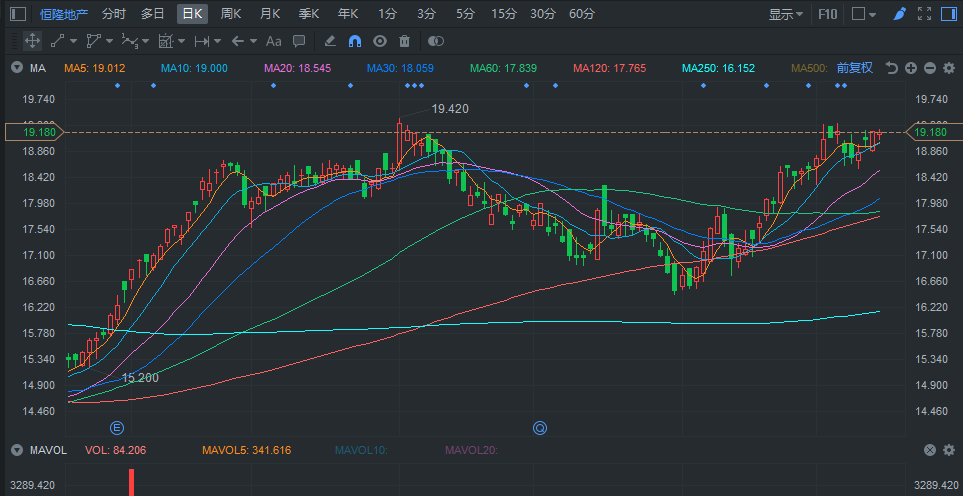Screen dimensions: 963x496
Task: Enable the dimmed MAVOL10 line
Action: [361, 451]
